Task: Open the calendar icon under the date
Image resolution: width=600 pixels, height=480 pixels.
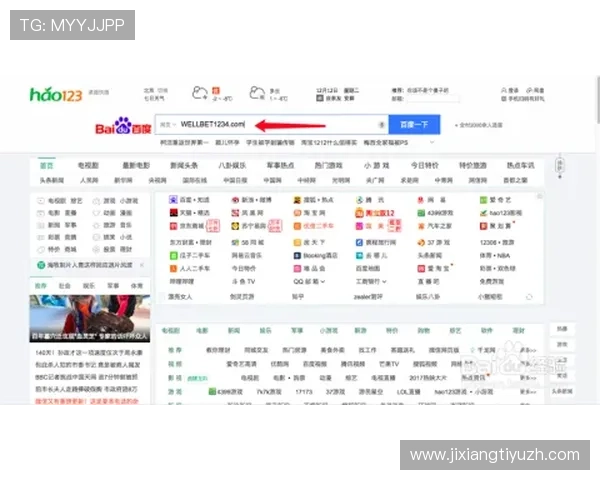Action: [x=320, y=98]
